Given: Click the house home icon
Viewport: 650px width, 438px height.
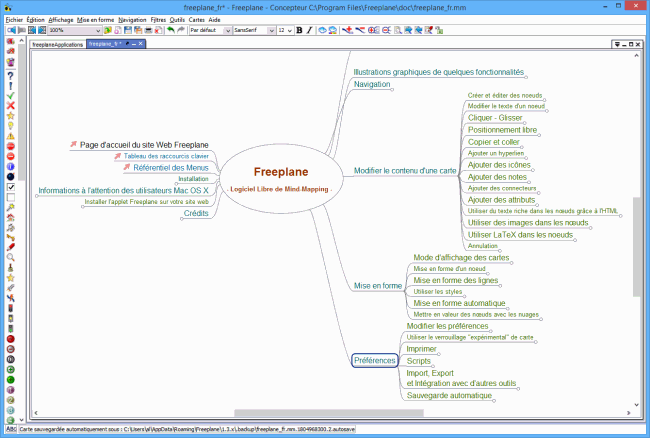Looking at the screenshot, I should (x=11, y=217).
